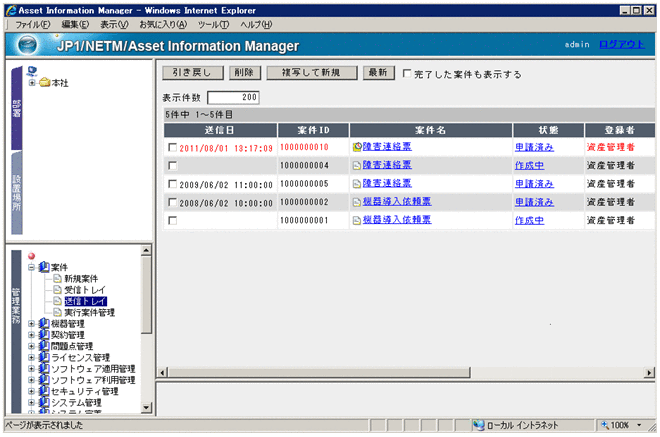Click the document icon in row 1000000002
This screenshot has height=437, width=660.
(x=357, y=202)
